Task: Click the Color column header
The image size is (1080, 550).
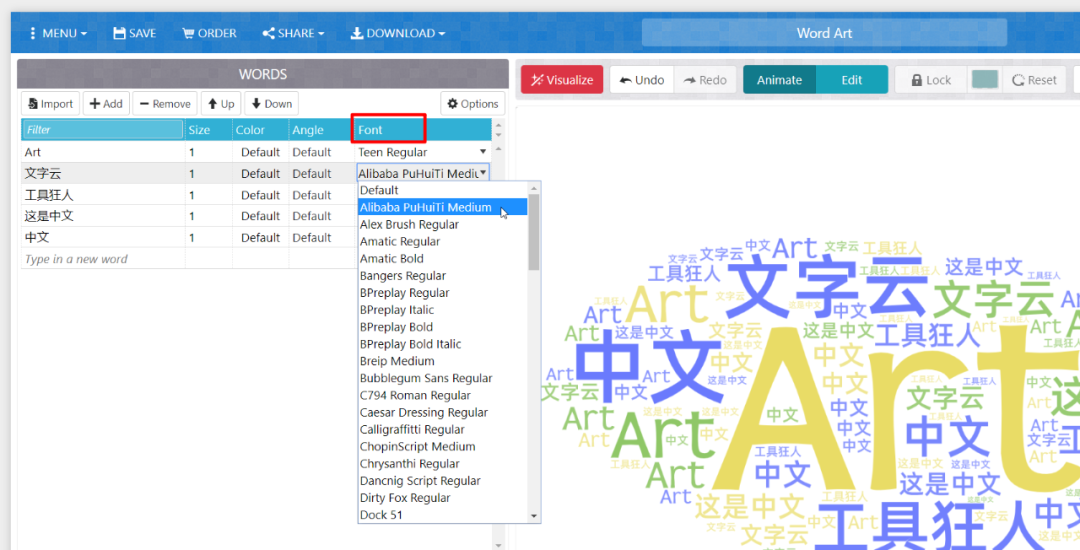Action: 260,129
